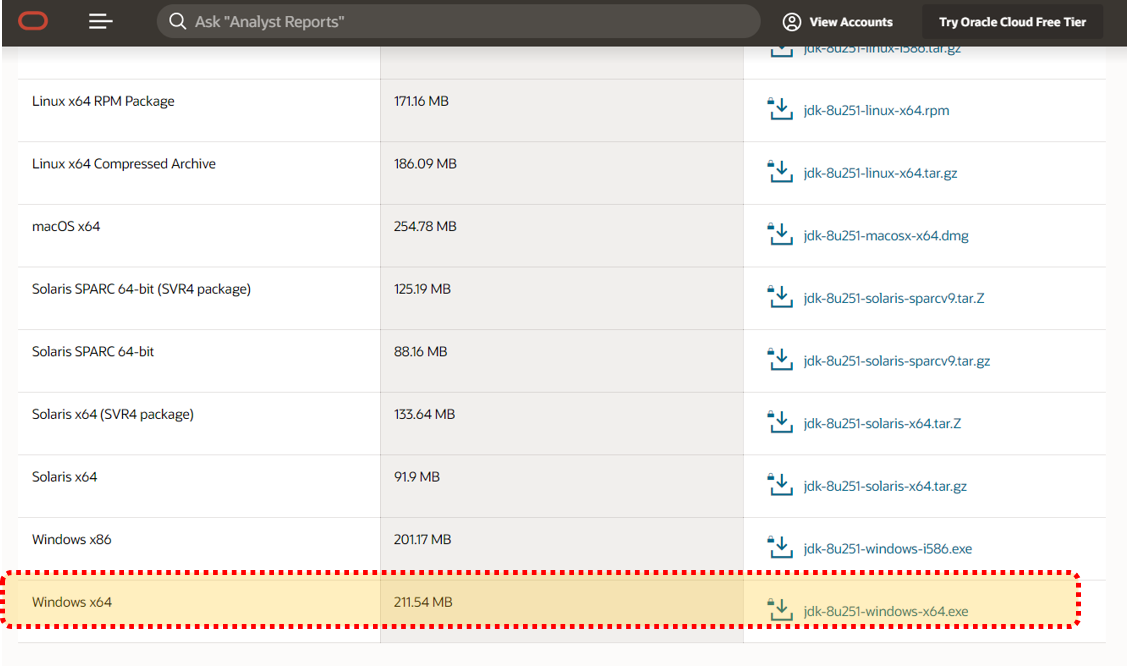Screen dimensions: 1127x666
Task: Open the hamburger navigation menu
Action: [101, 22]
